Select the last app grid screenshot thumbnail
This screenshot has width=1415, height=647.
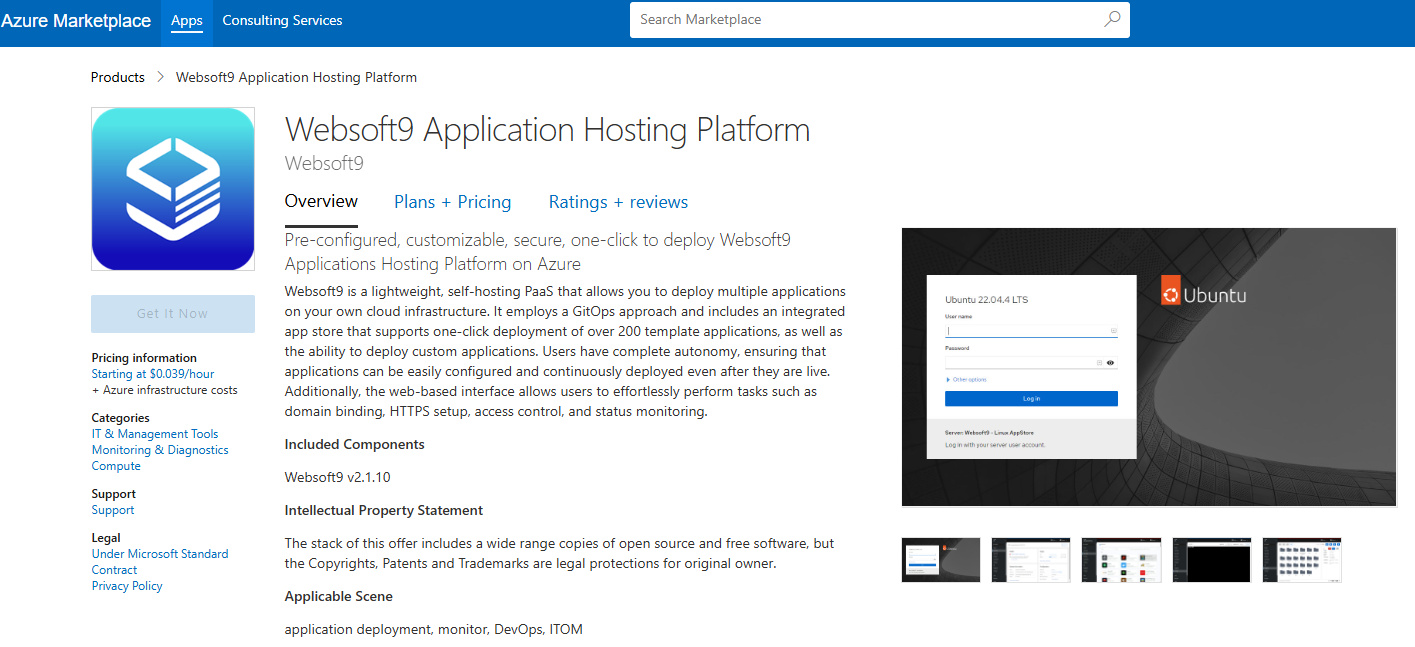tap(1301, 559)
